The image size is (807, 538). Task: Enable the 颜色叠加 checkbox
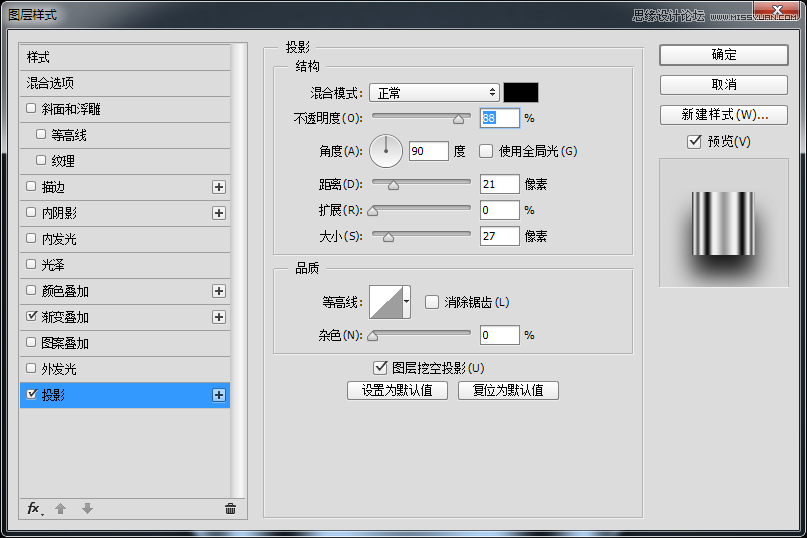[x=31, y=290]
